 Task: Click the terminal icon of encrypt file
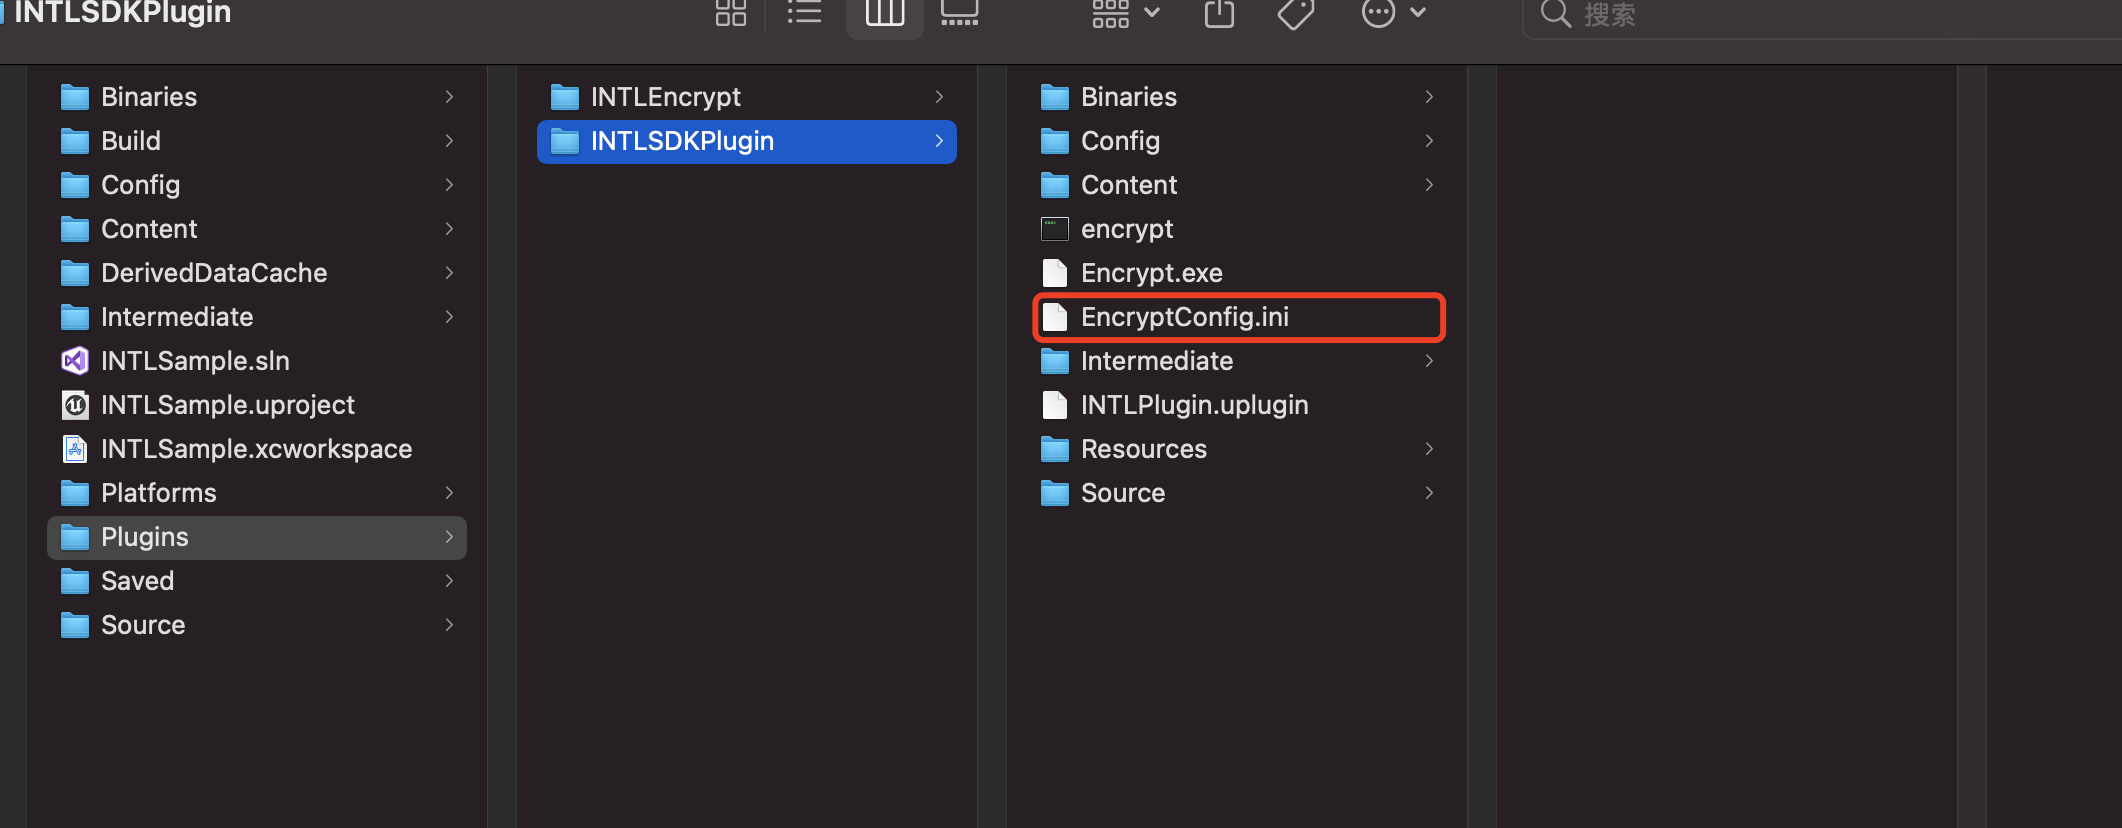point(1055,229)
